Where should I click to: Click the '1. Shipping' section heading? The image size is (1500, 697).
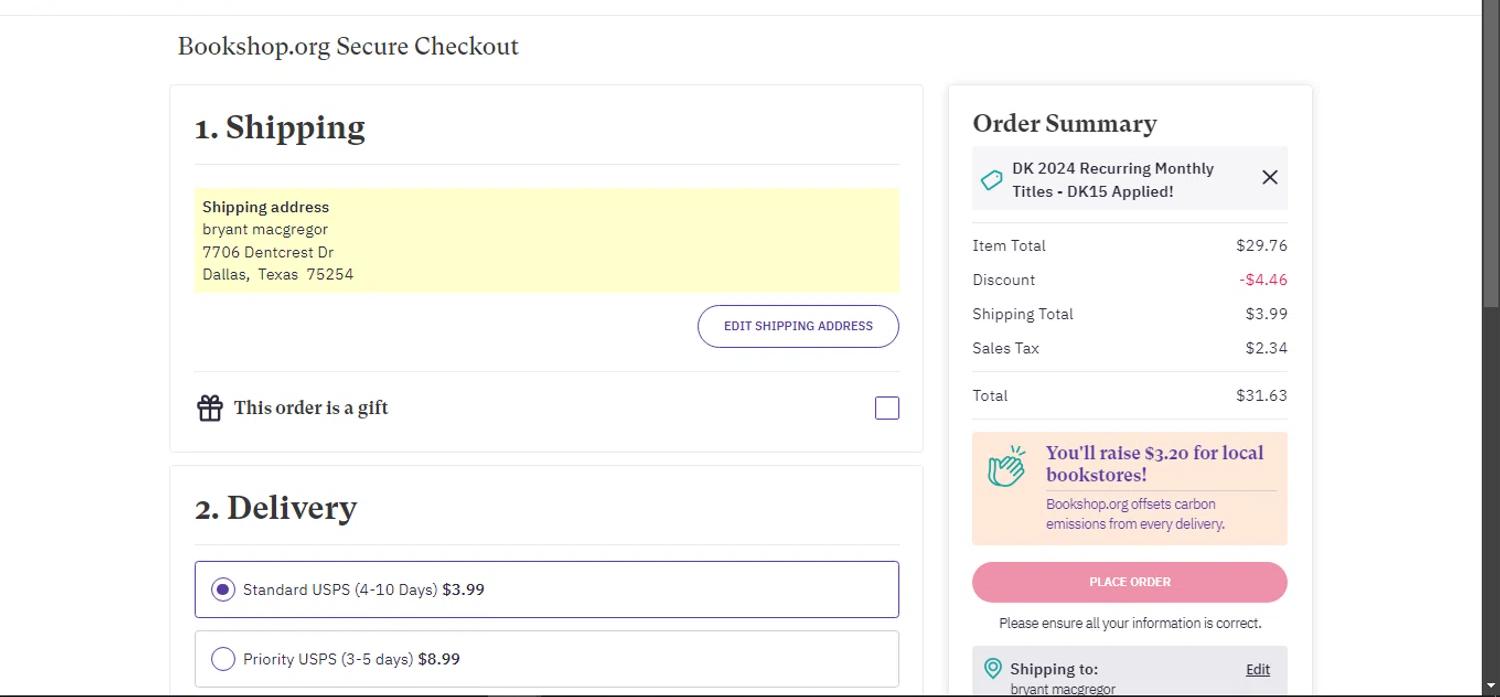click(x=280, y=128)
